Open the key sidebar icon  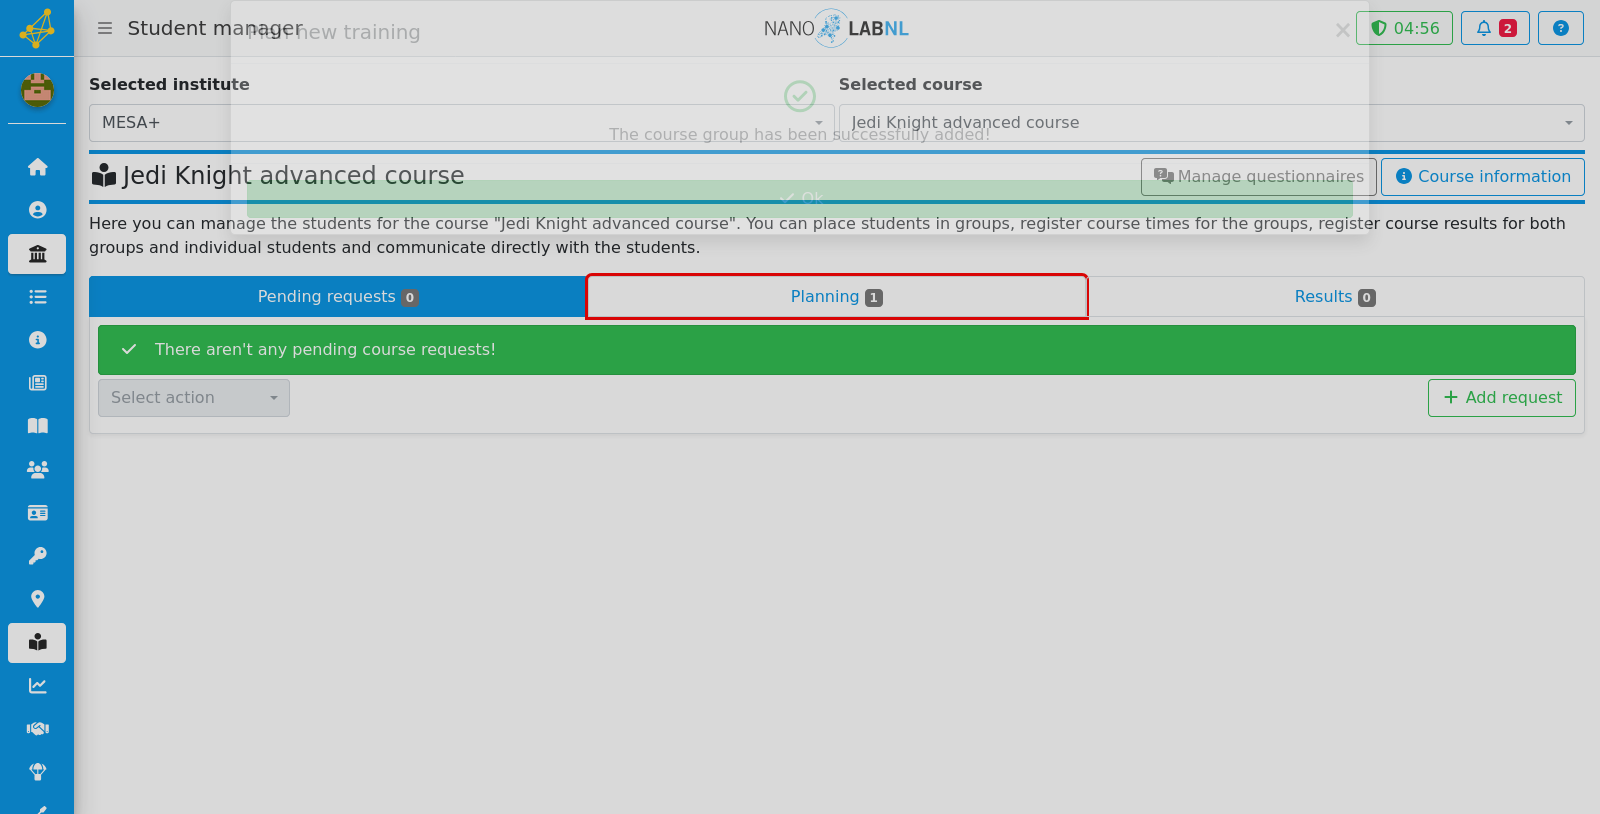(x=37, y=556)
